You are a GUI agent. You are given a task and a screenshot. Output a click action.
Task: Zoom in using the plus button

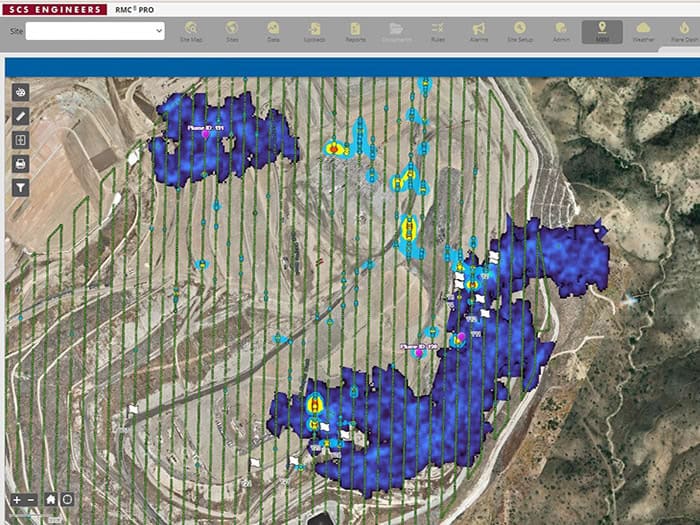(17, 500)
